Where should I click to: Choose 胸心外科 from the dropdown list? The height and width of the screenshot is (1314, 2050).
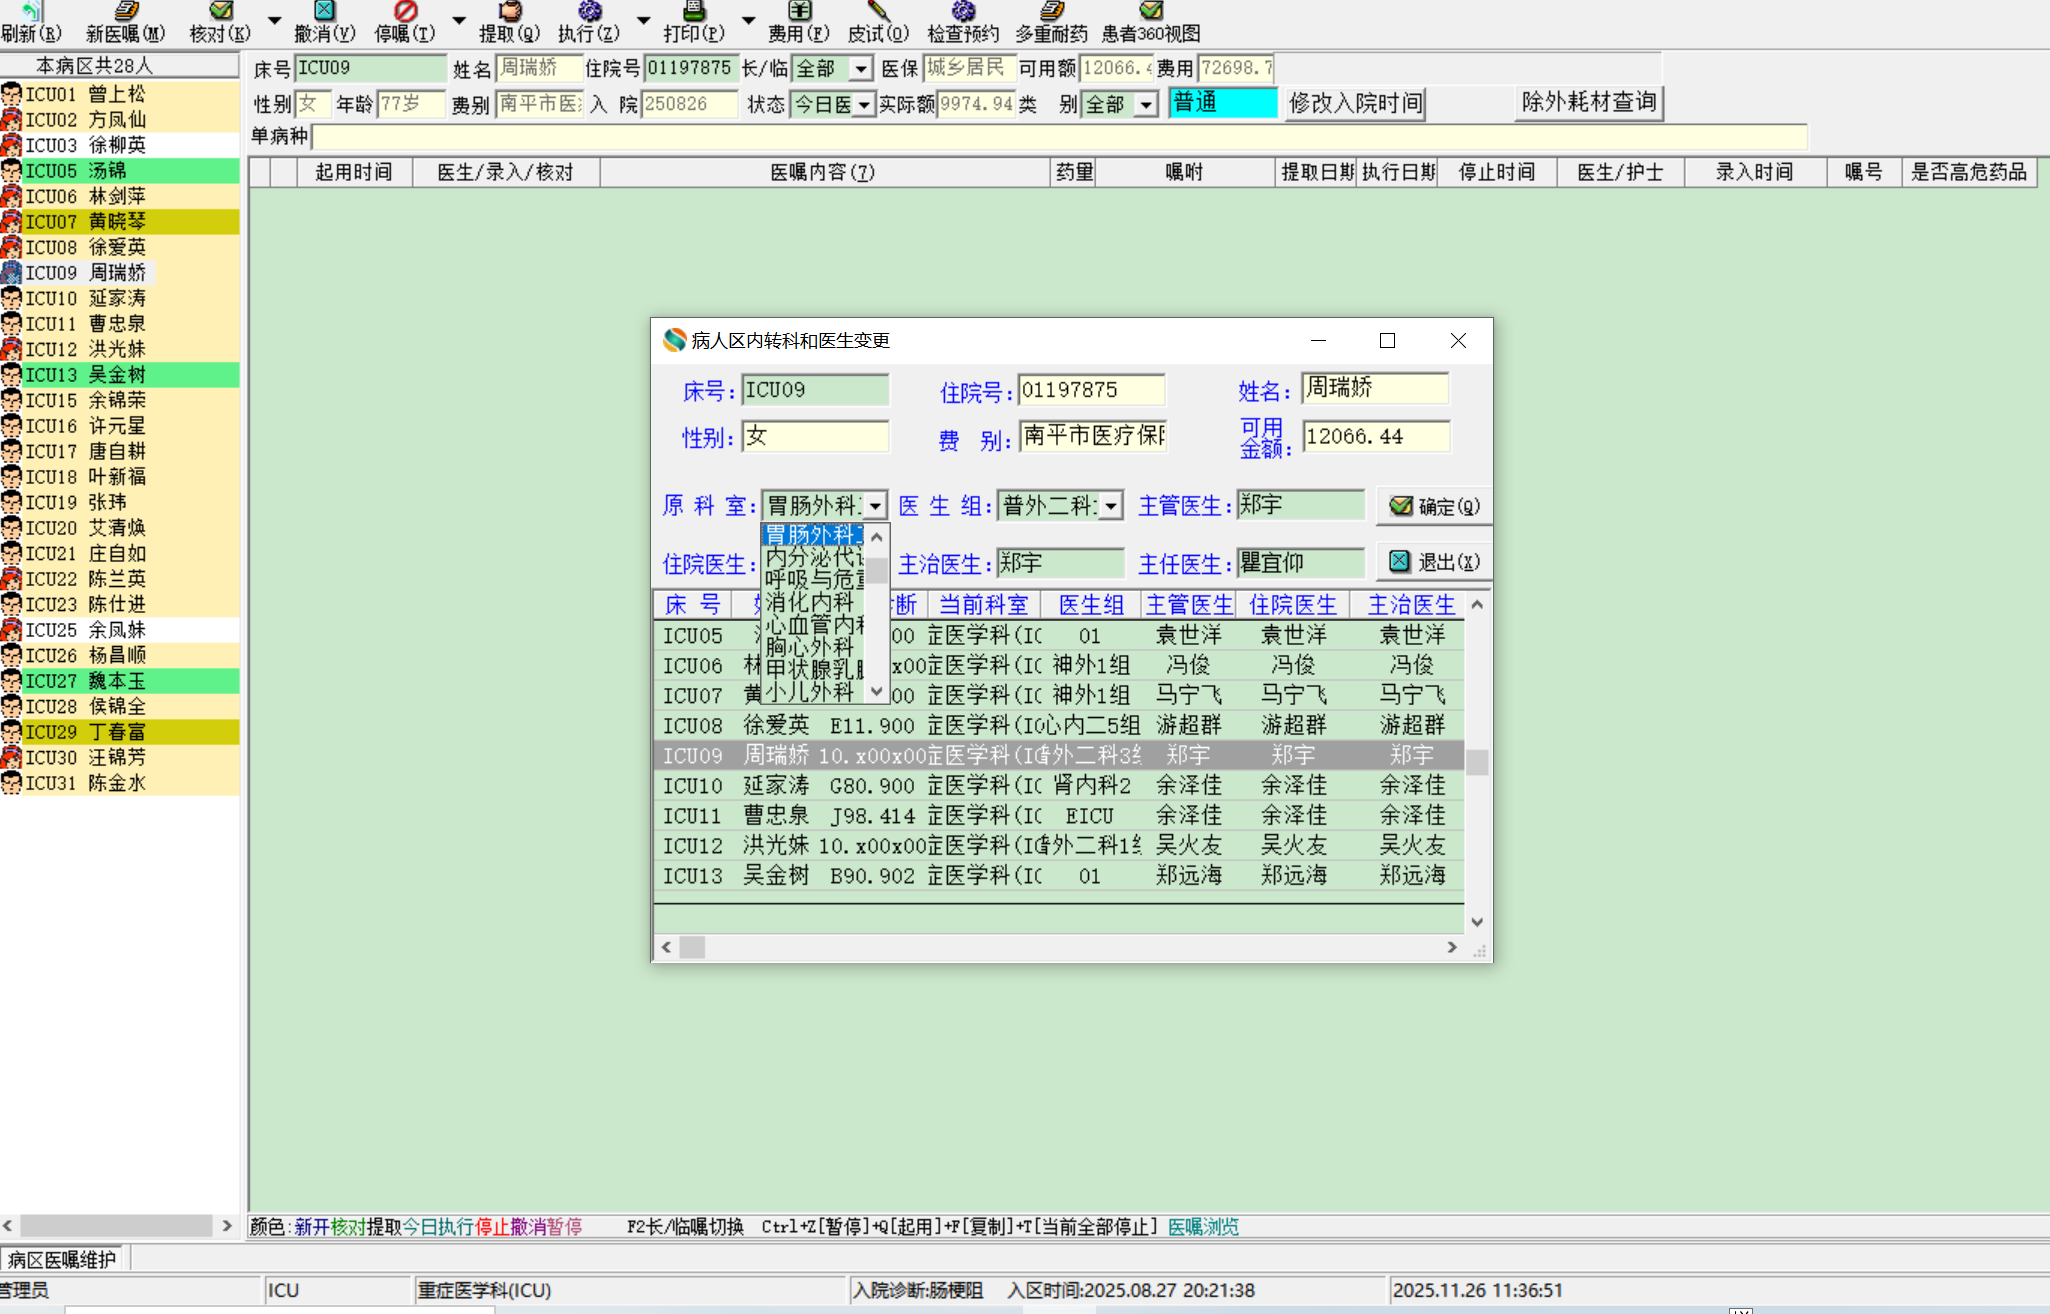click(809, 647)
